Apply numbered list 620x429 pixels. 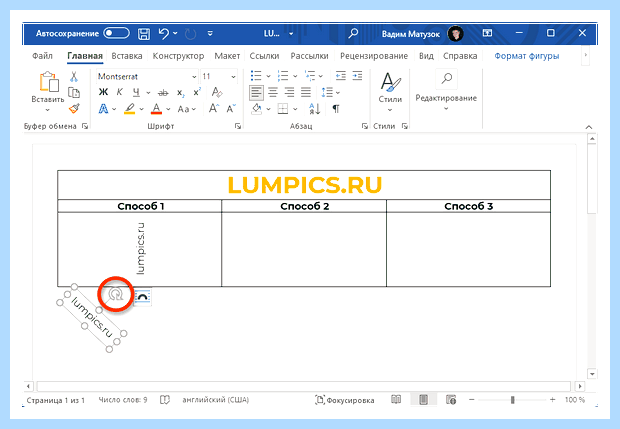[283, 76]
